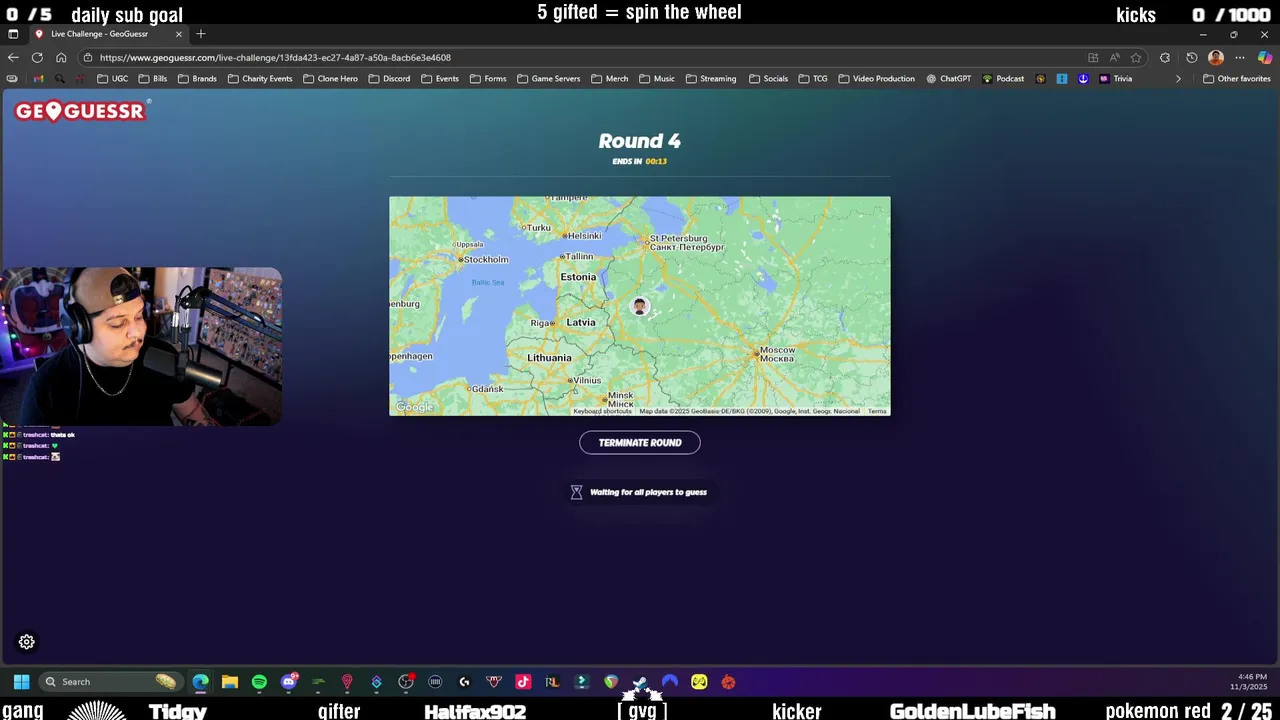This screenshot has height=720, width=1280.
Task: Click the Terminate Round button
Action: click(x=640, y=443)
